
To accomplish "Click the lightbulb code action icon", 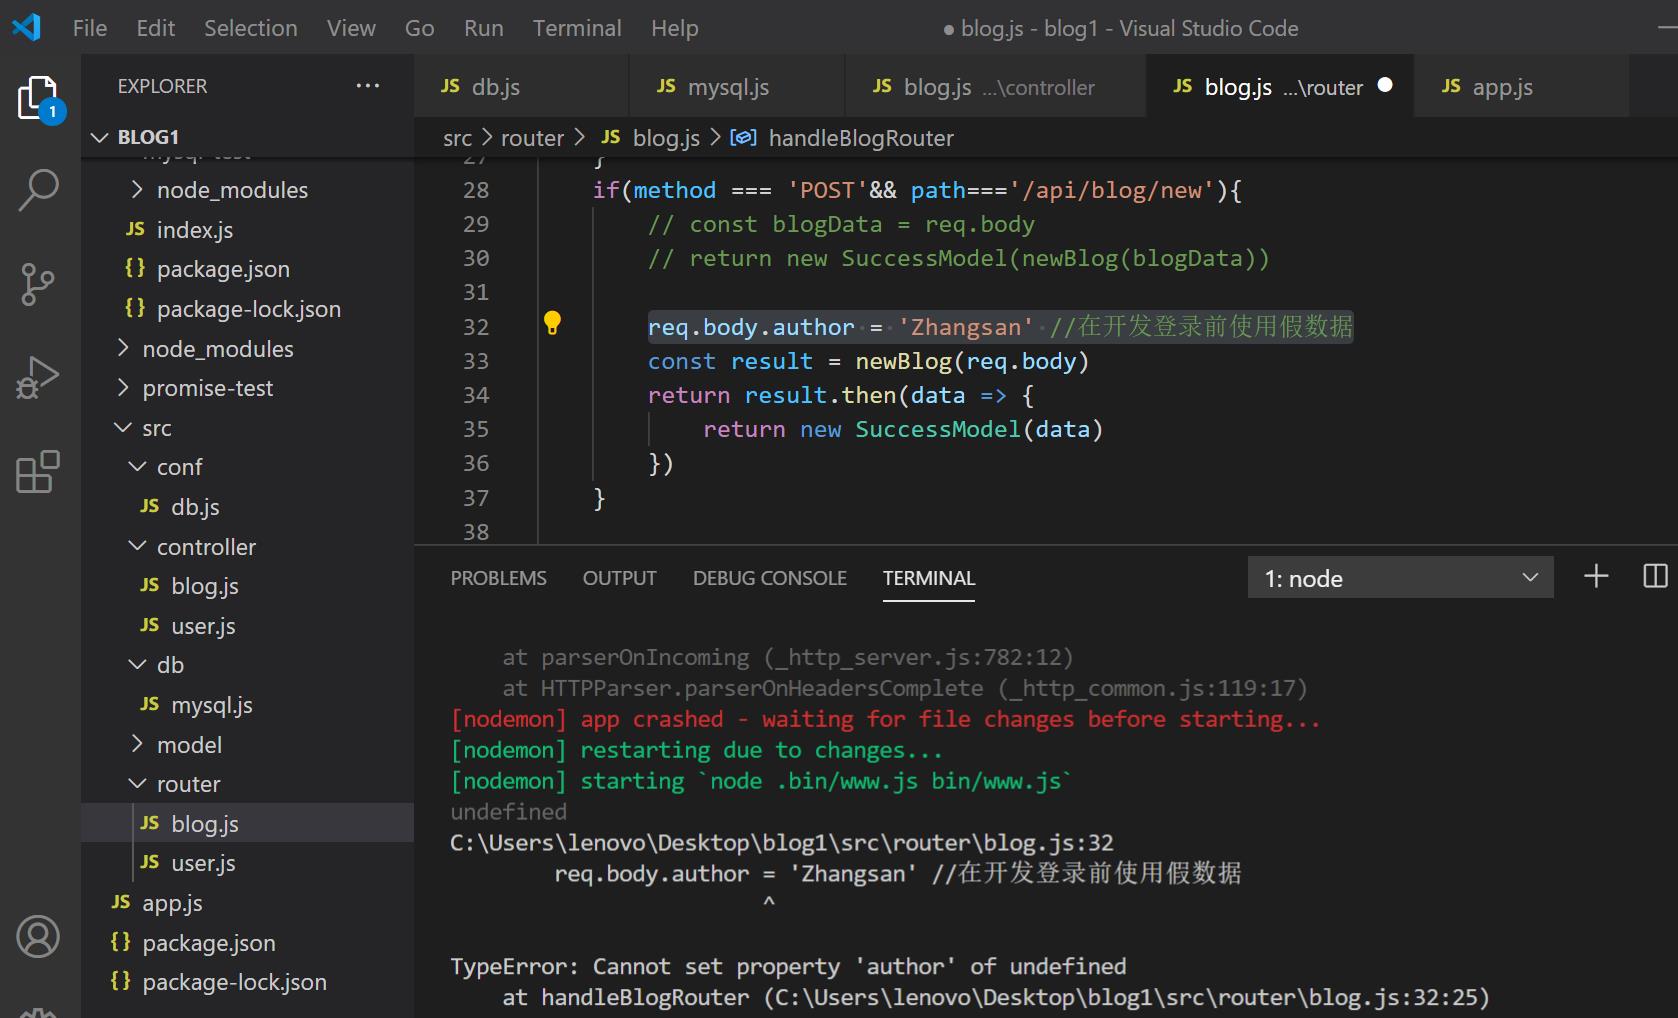I will click(552, 323).
